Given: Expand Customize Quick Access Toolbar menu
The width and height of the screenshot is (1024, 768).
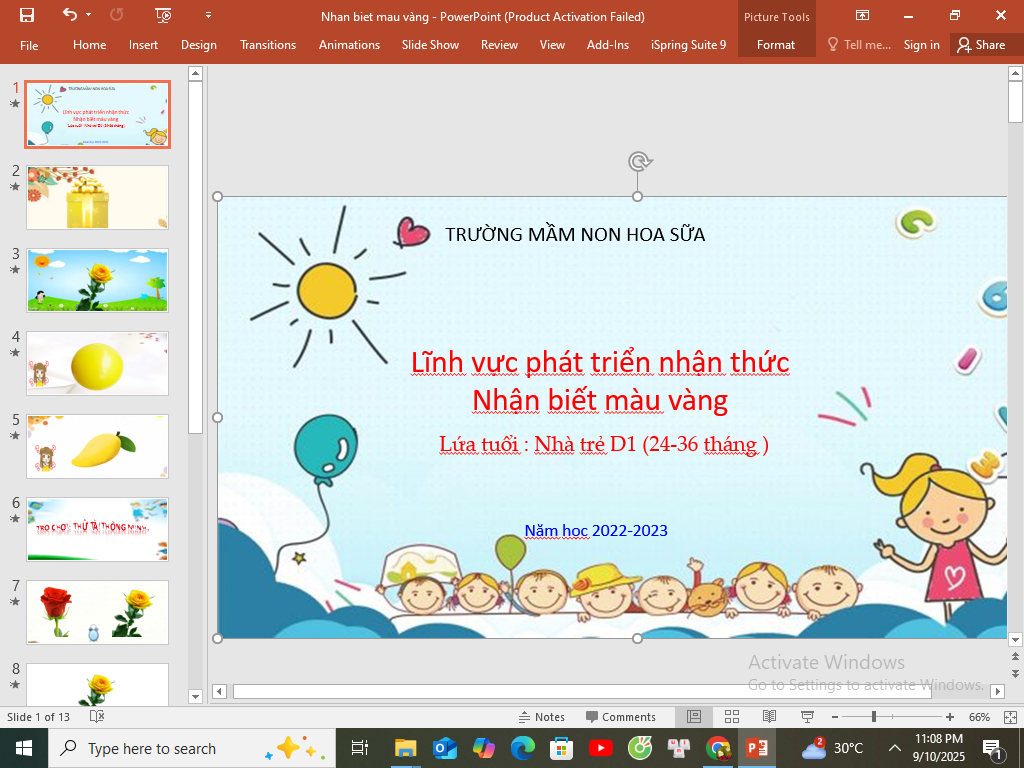Looking at the screenshot, I should 208,15.
